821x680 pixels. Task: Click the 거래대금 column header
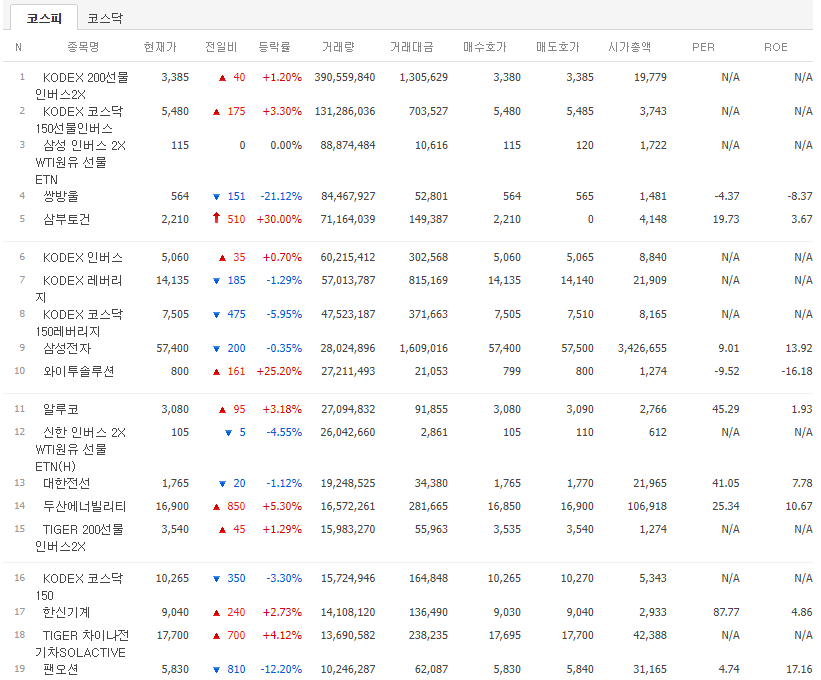tap(412, 47)
